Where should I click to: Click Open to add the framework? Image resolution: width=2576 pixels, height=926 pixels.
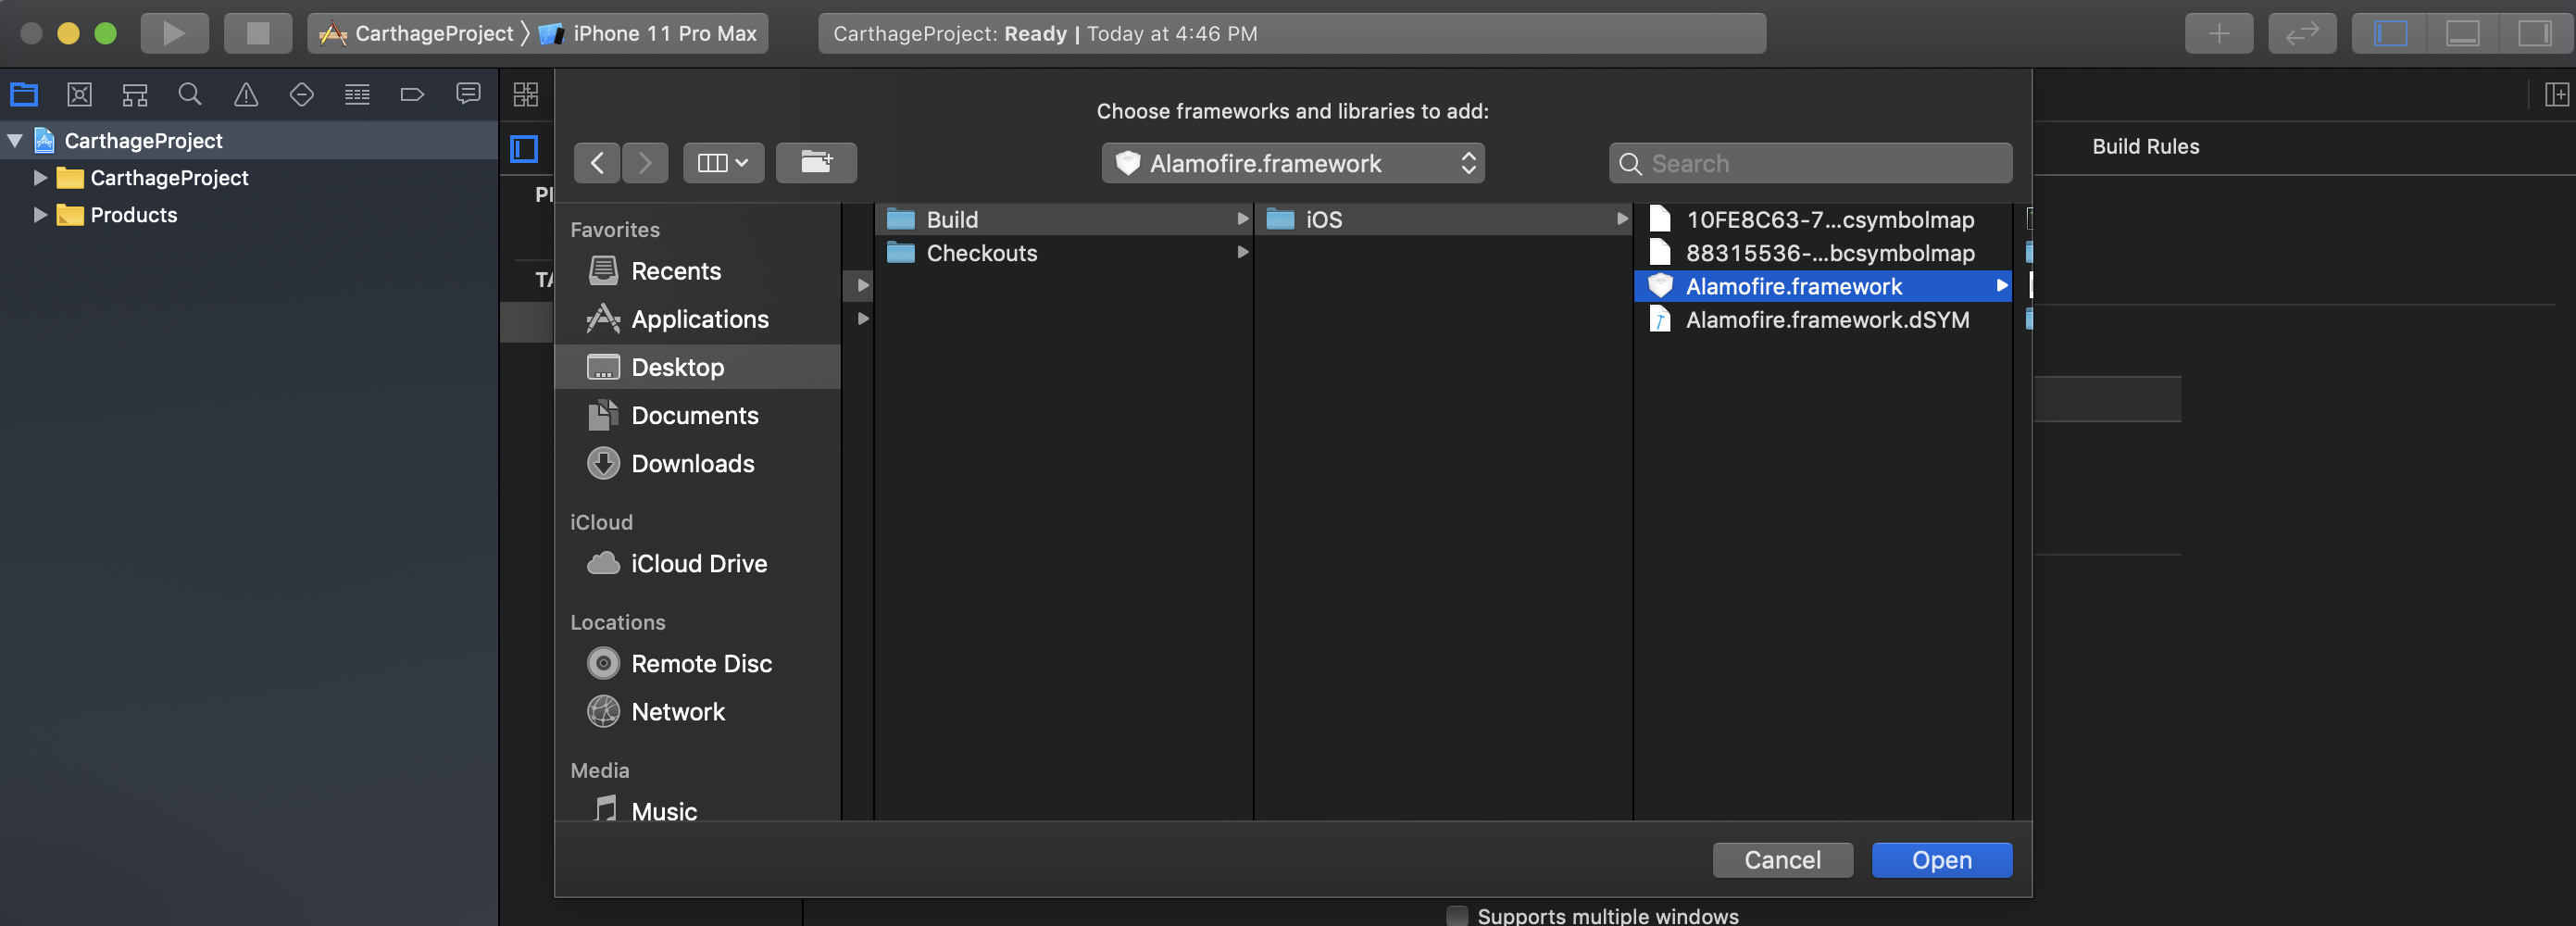pos(1941,860)
